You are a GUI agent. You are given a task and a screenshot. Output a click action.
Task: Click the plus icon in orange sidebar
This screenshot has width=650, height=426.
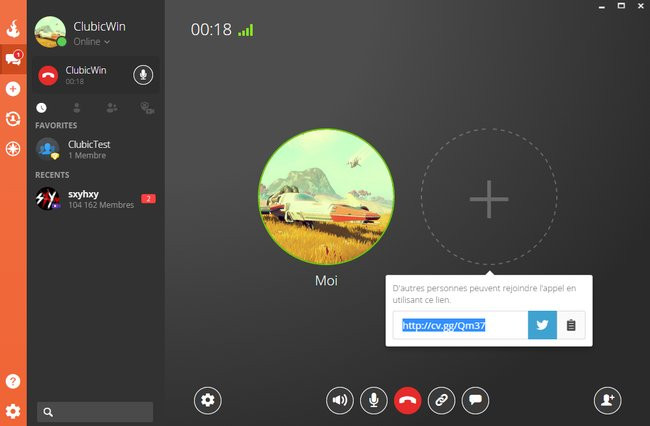pos(13,89)
